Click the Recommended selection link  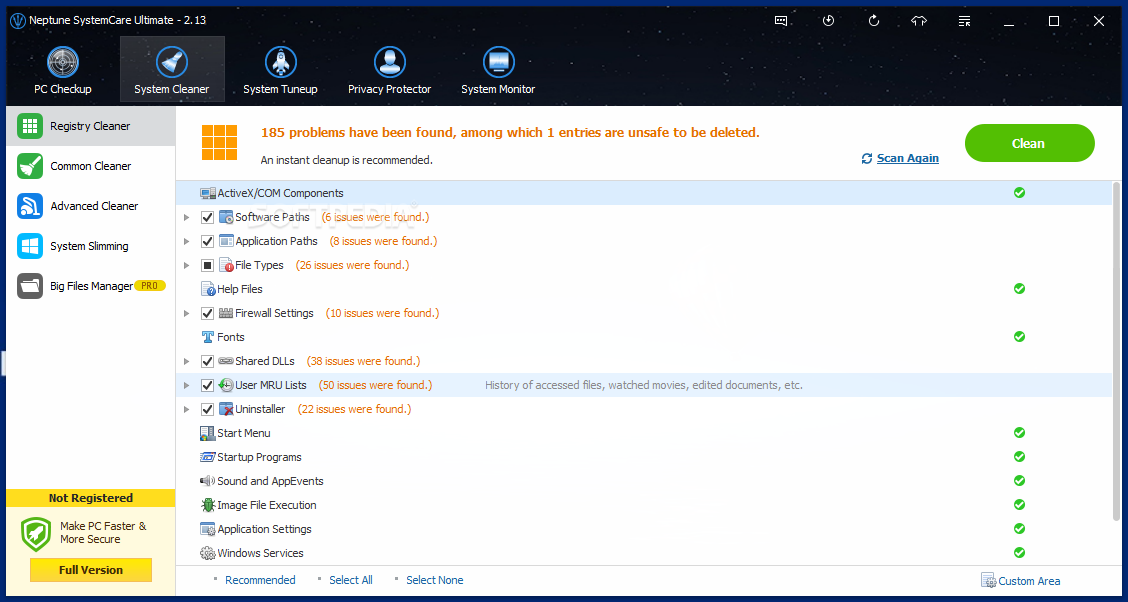(260, 580)
